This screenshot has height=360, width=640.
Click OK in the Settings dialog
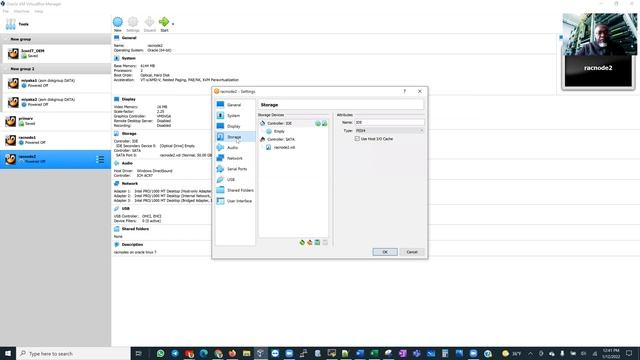385,252
